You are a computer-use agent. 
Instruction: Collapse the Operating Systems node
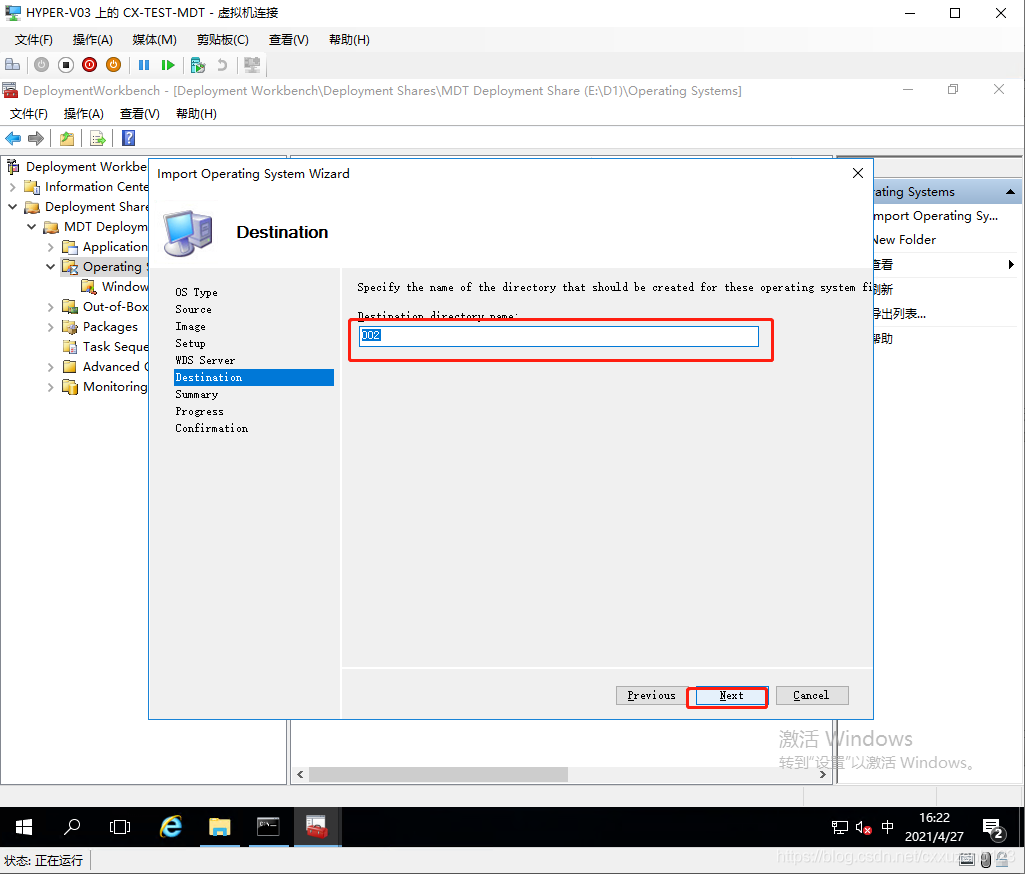pyautogui.click(x=50, y=267)
